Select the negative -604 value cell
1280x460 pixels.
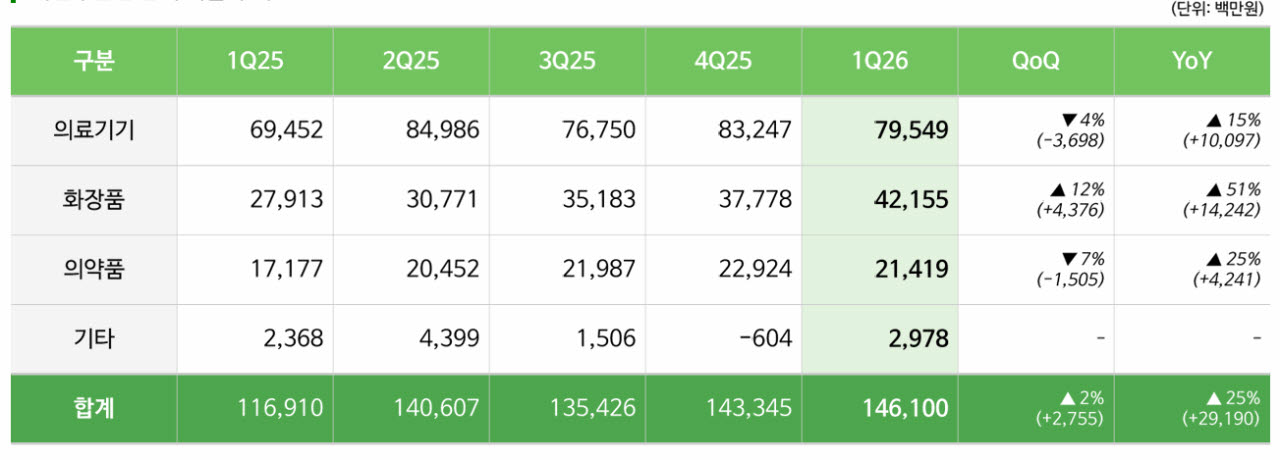pyautogui.click(x=723, y=339)
